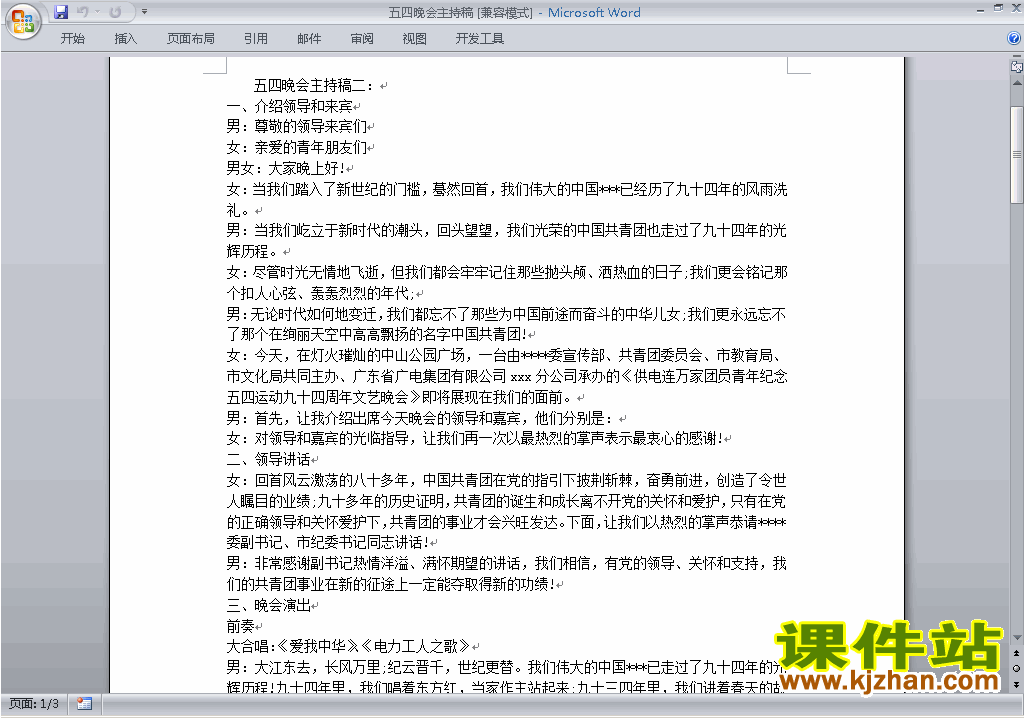Click the heading 二、领导讲话
Viewport: 1024px width, 718px height.
(x=268, y=459)
